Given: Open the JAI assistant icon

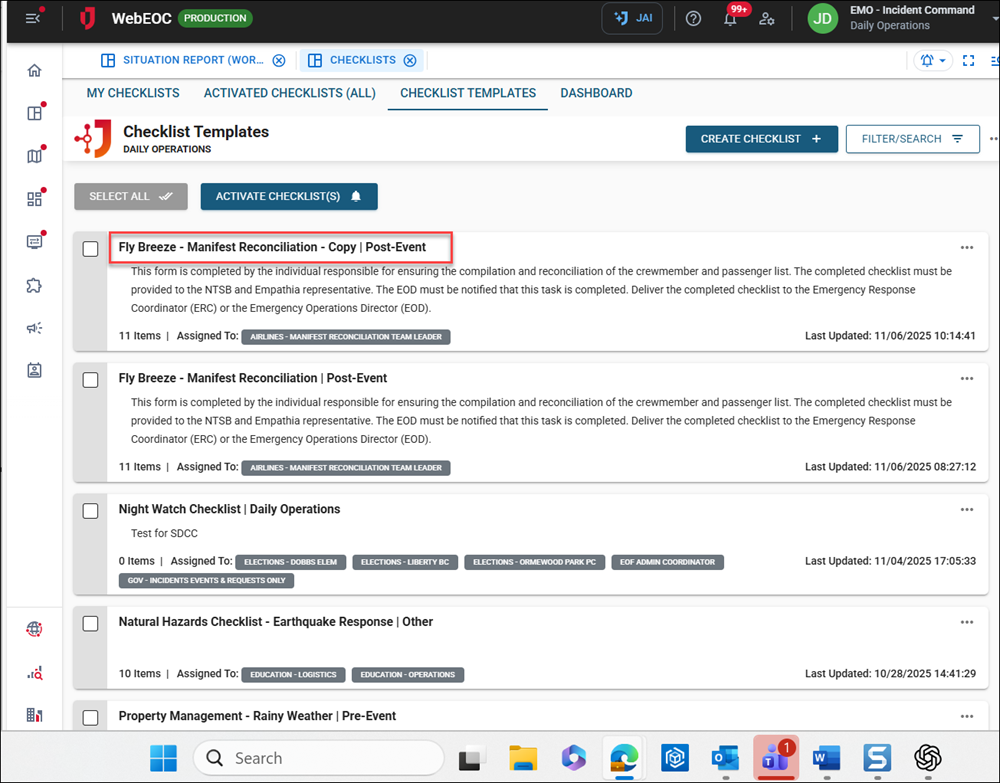Looking at the screenshot, I should click(x=631, y=18).
